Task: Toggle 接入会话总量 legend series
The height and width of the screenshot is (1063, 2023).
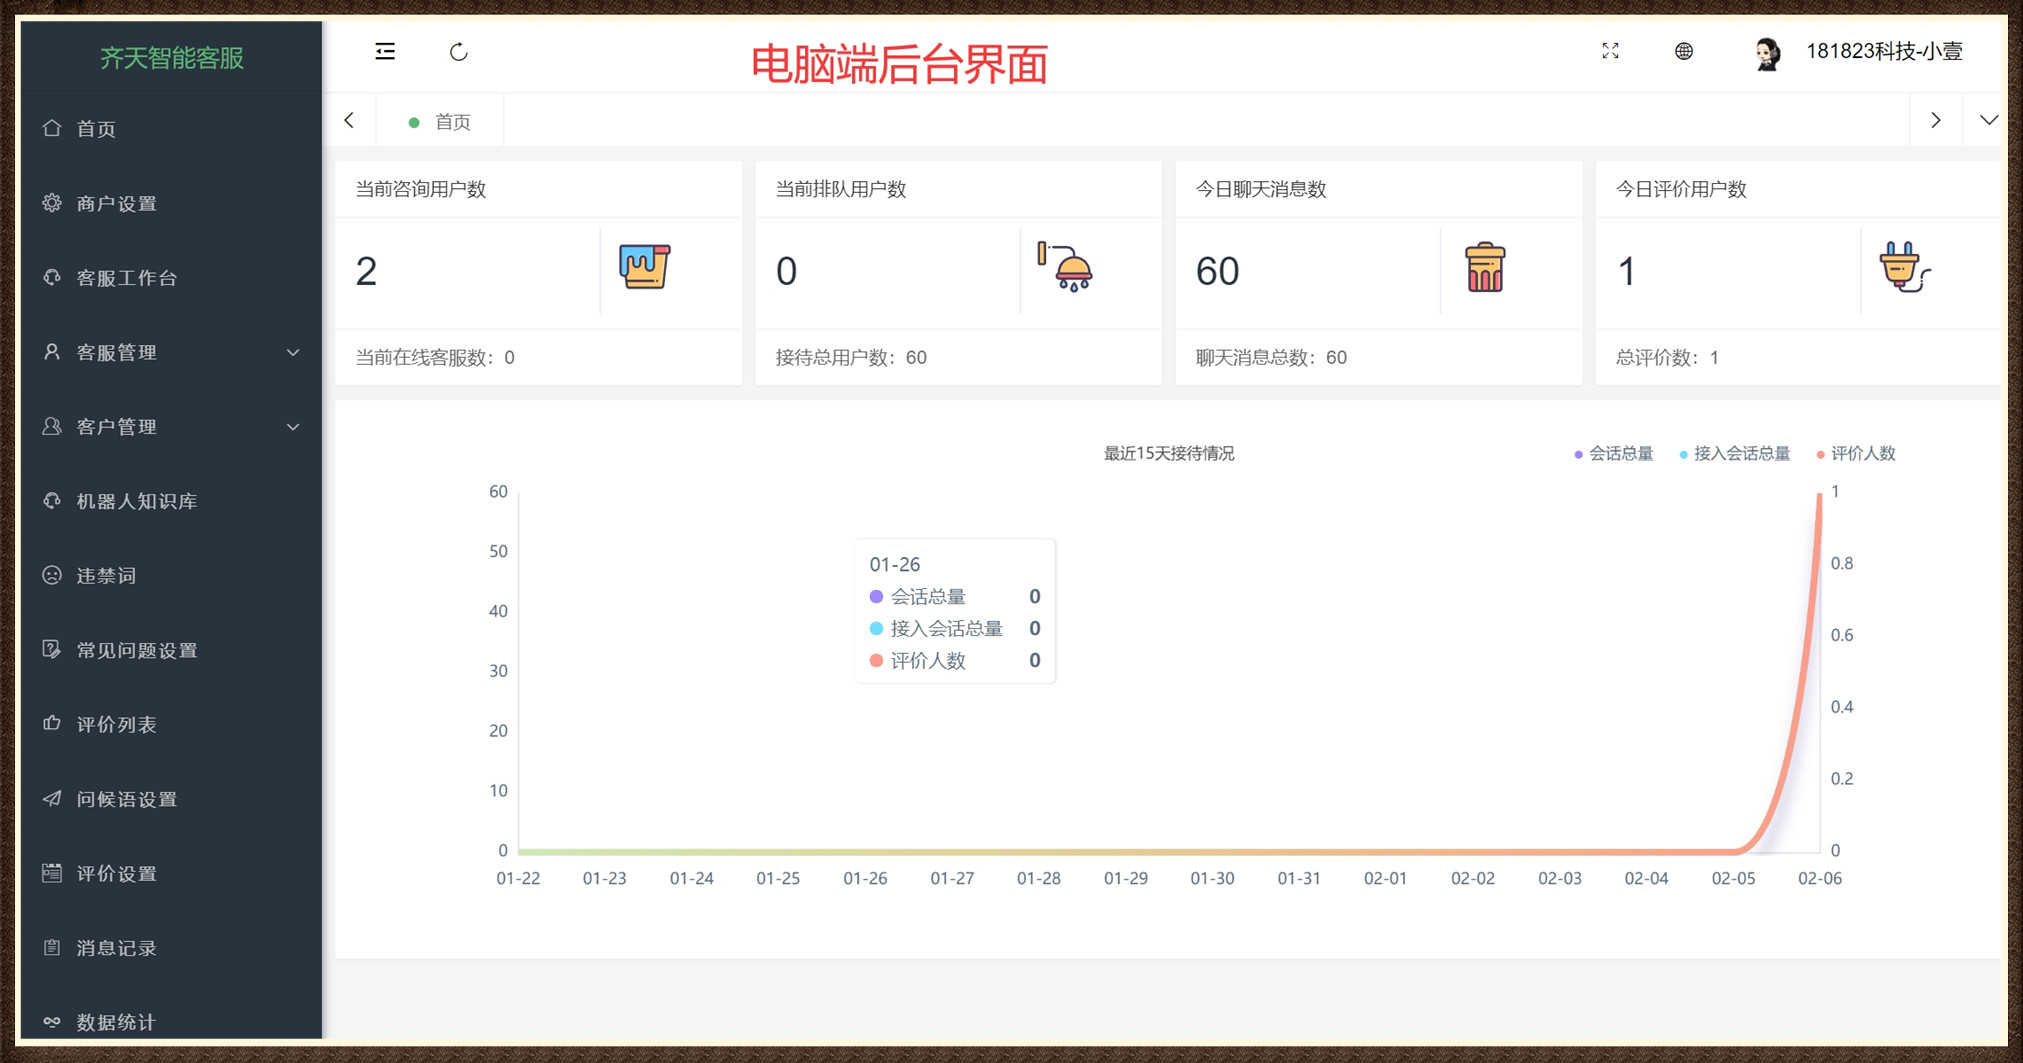Action: point(1734,454)
